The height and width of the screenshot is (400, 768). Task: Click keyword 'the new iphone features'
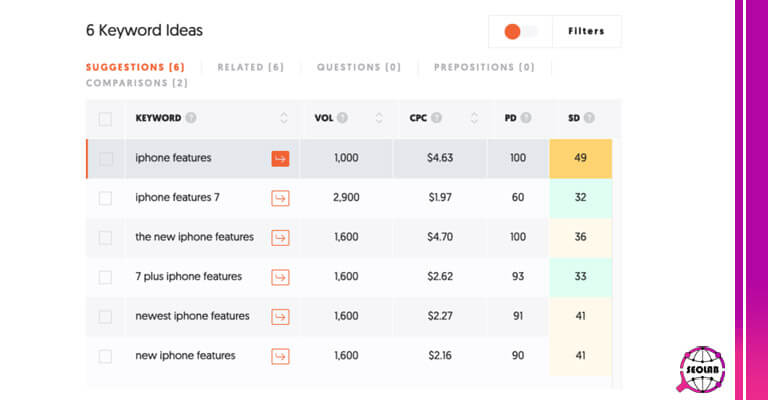(x=194, y=237)
